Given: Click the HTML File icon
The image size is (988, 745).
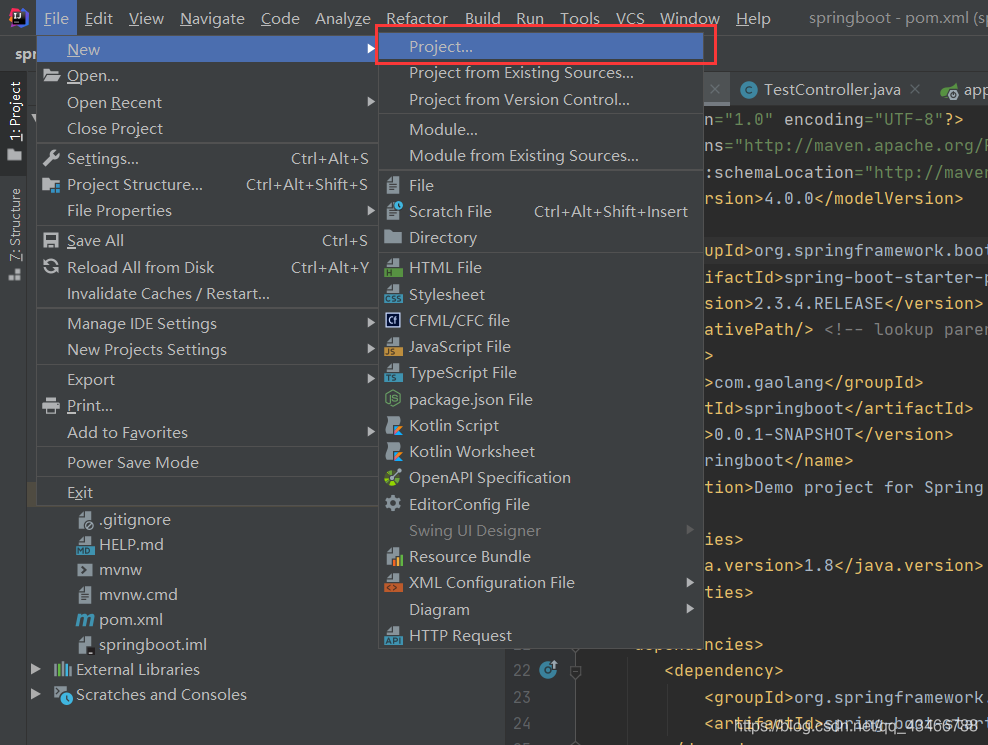Looking at the screenshot, I should 393,268.
